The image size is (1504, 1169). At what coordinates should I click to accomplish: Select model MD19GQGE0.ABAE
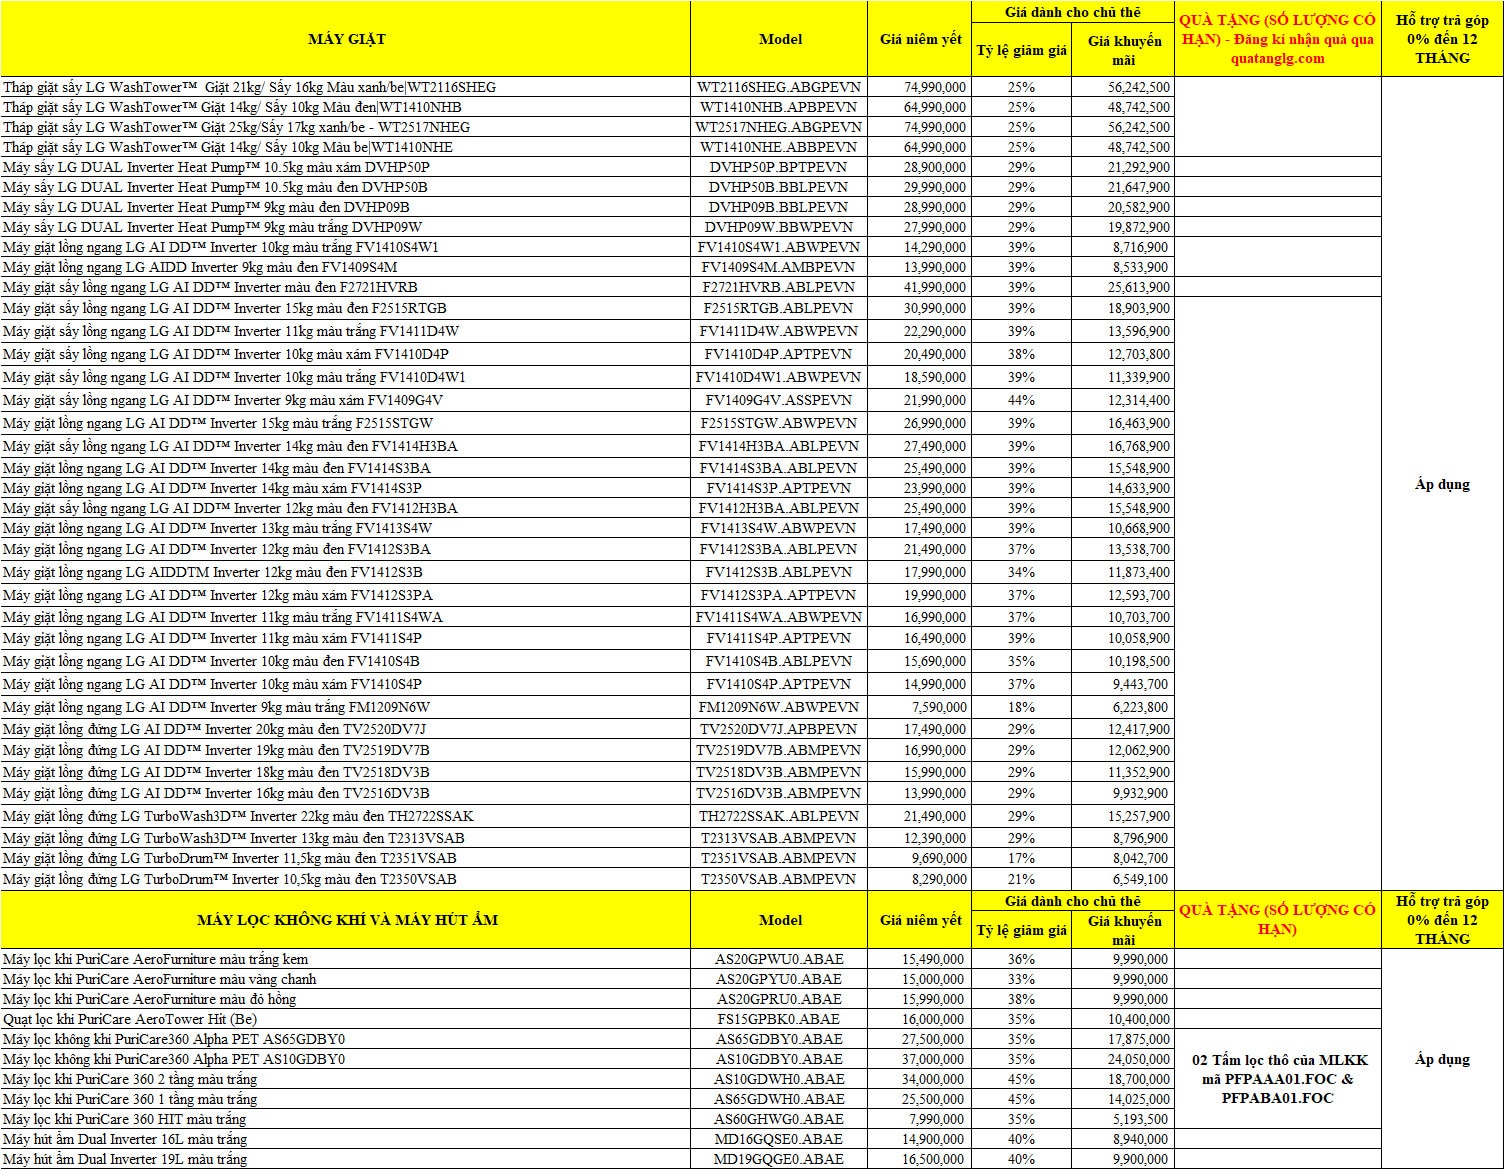[780, 1159]
